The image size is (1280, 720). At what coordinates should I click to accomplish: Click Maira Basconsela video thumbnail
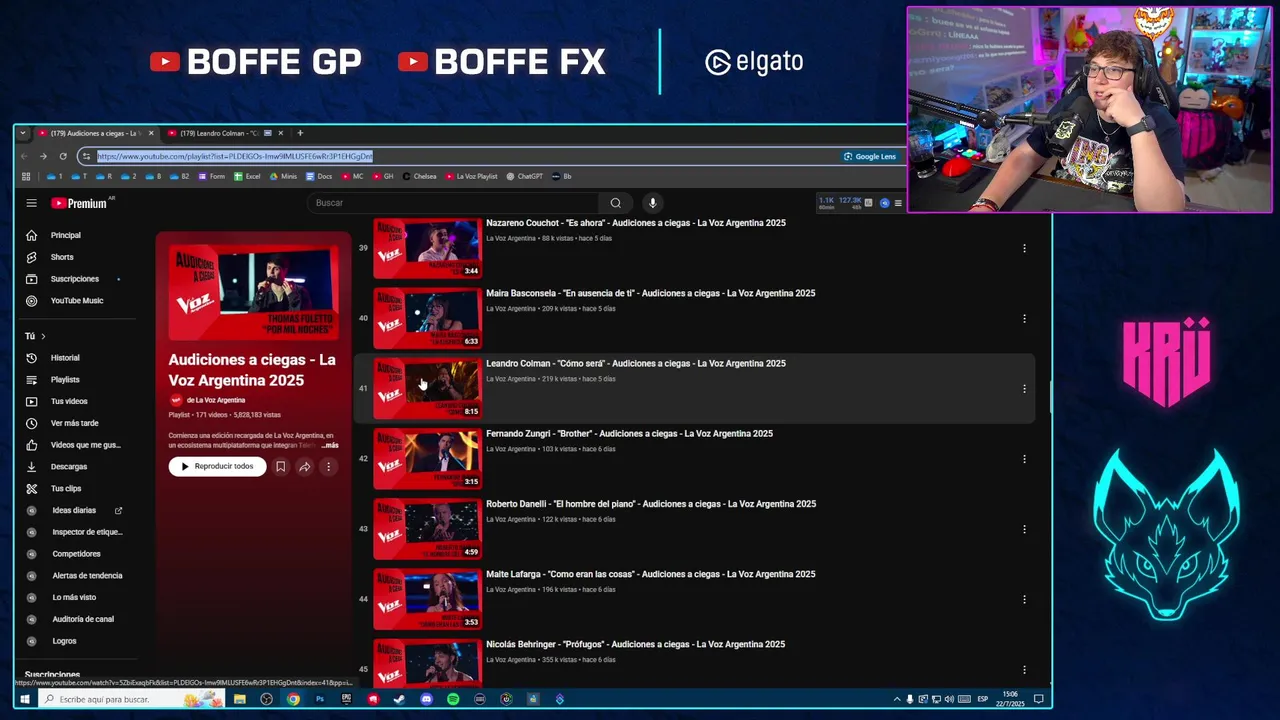point(427,318)
